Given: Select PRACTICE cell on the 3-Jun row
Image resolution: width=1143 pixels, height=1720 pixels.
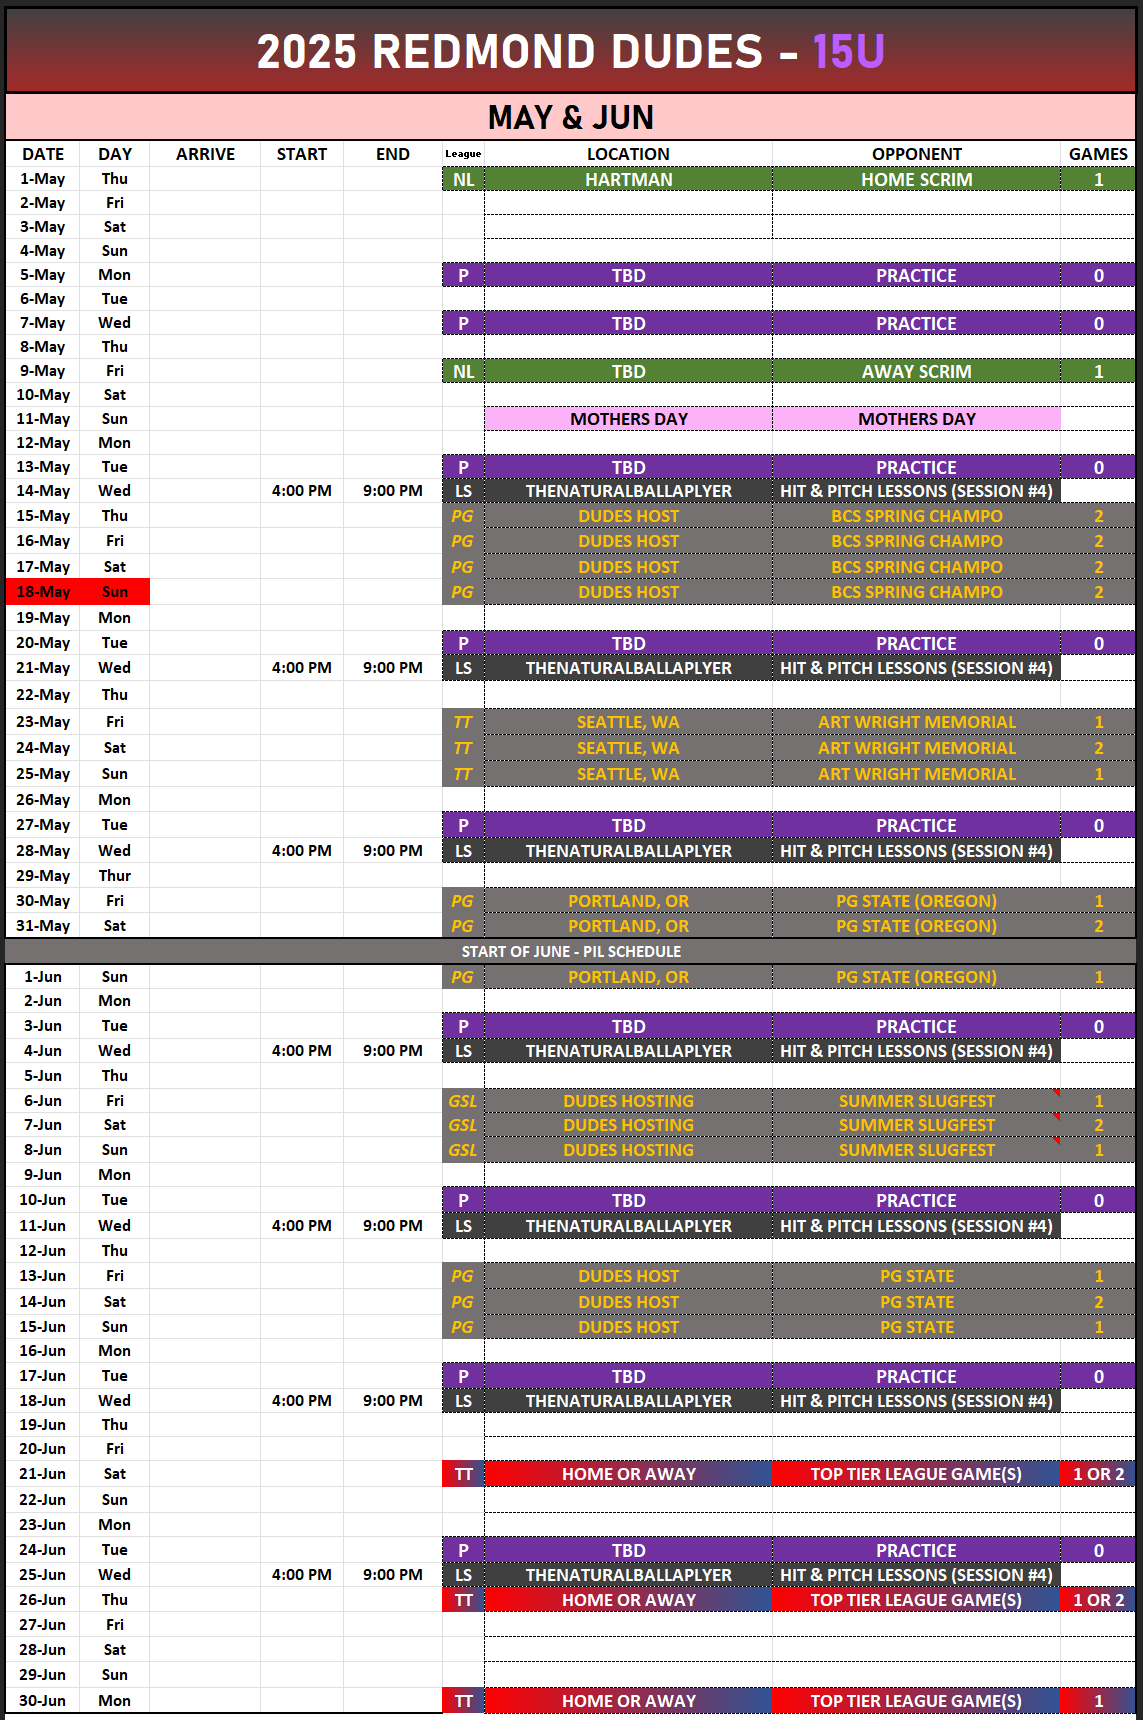Looking at the screenshot, I should [x=916, y=1027].
